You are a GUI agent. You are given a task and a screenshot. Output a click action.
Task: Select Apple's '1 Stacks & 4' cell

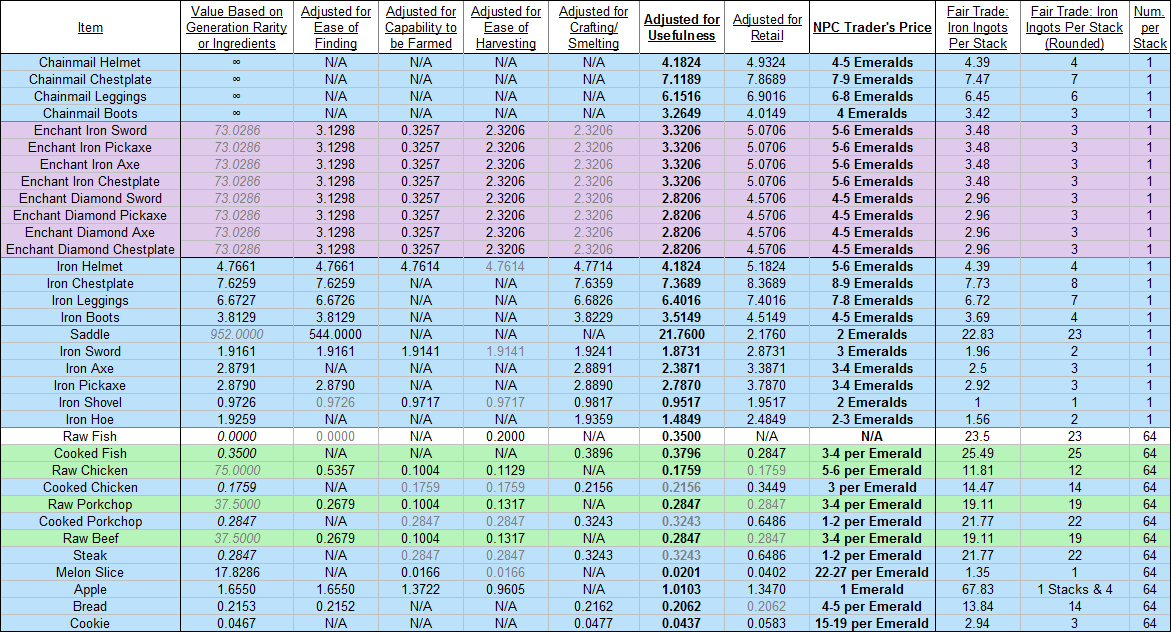point(1074,589)
